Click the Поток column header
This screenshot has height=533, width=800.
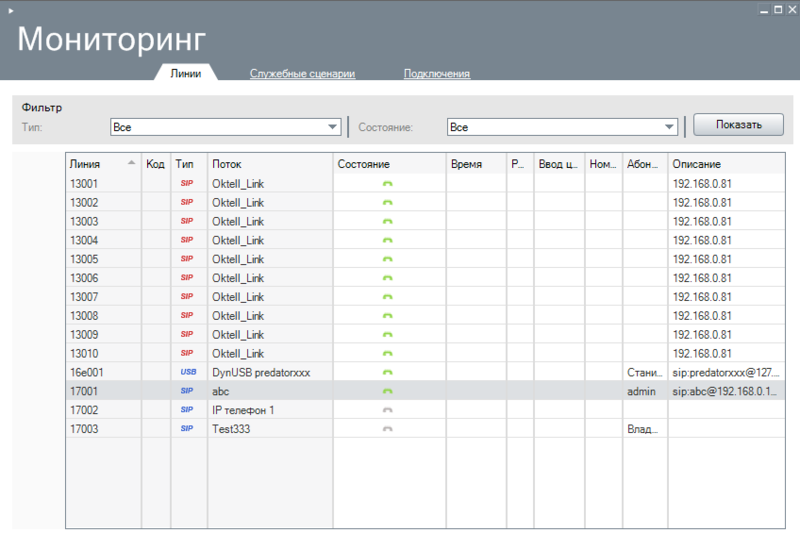227,163
